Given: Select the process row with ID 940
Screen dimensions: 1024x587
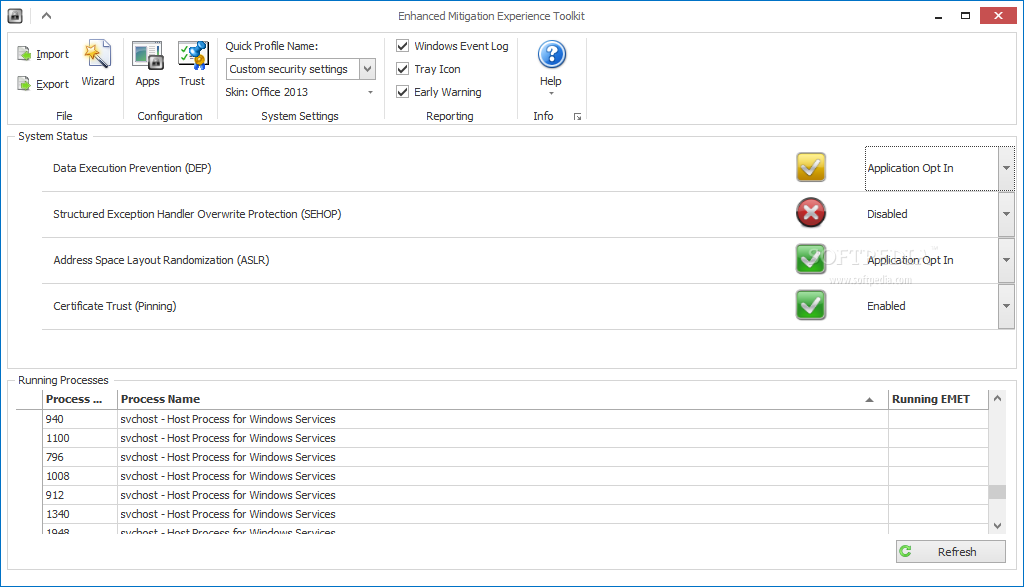Looking at the screenshot, I should [502, 419].
